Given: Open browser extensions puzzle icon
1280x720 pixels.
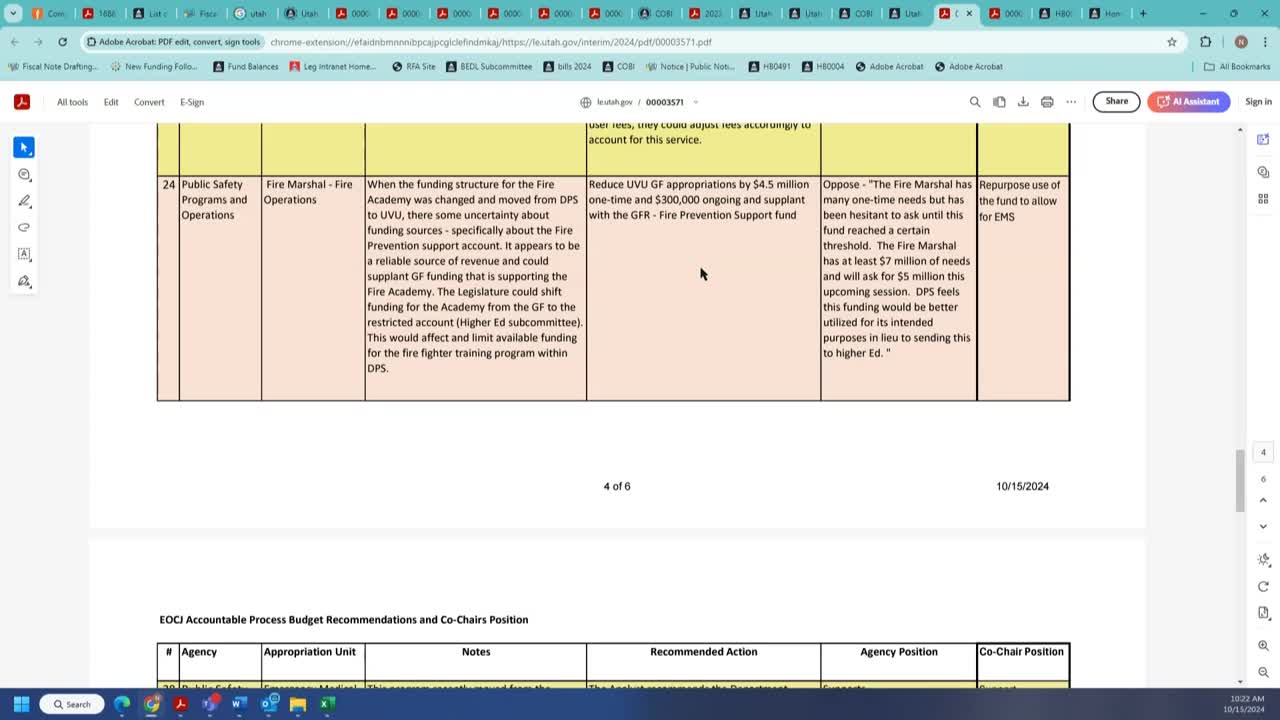Looking at the screenshot, I should point(1205,42).
